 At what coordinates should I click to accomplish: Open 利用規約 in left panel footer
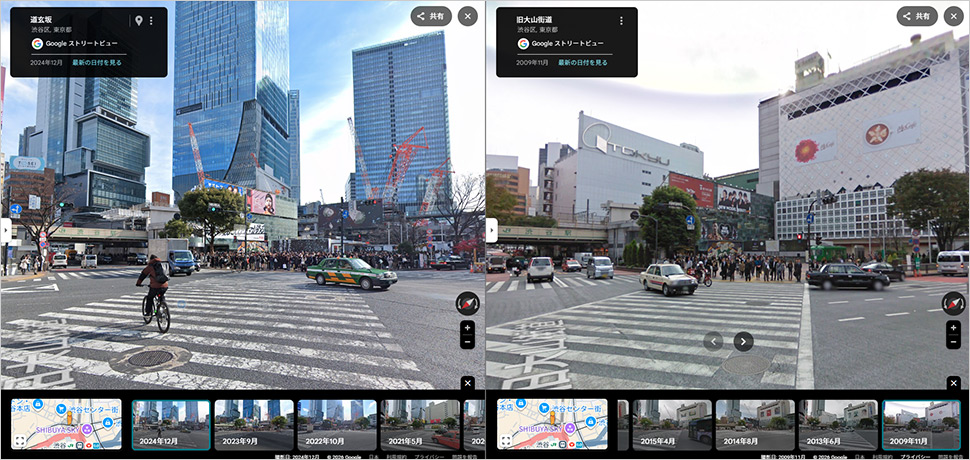tap(397, 457)
